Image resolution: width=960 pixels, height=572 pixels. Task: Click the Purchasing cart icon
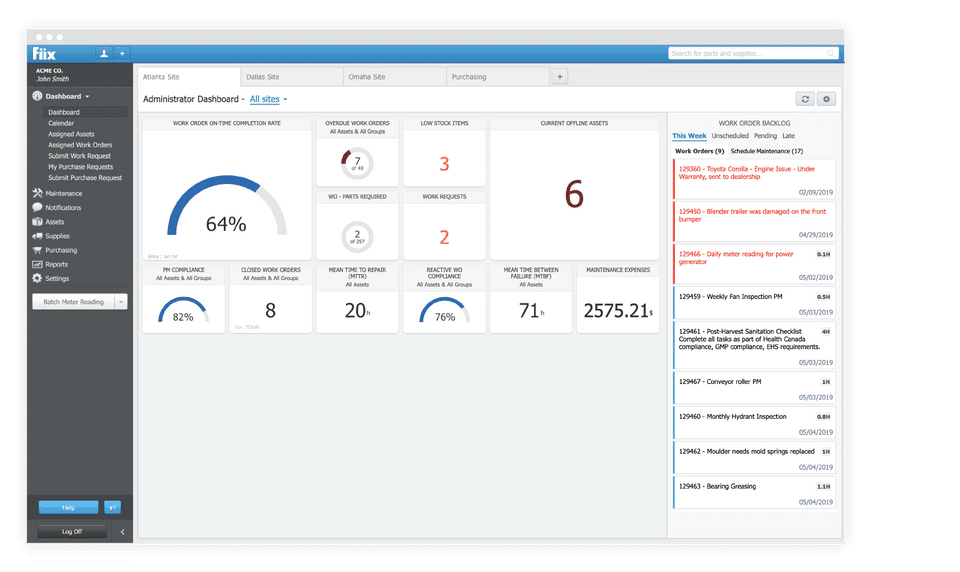pyautogui.click(x=37, y=250)
